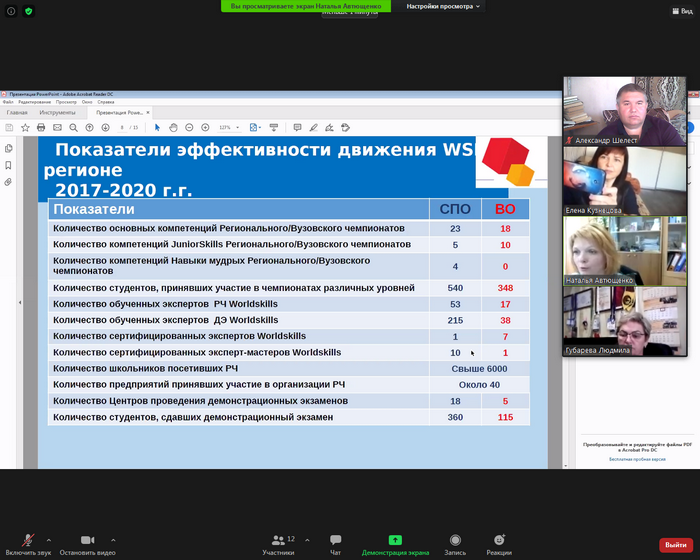Open the Участники participants panel
The width and height of the screenshot is (700, 560).
click(278, 541)
